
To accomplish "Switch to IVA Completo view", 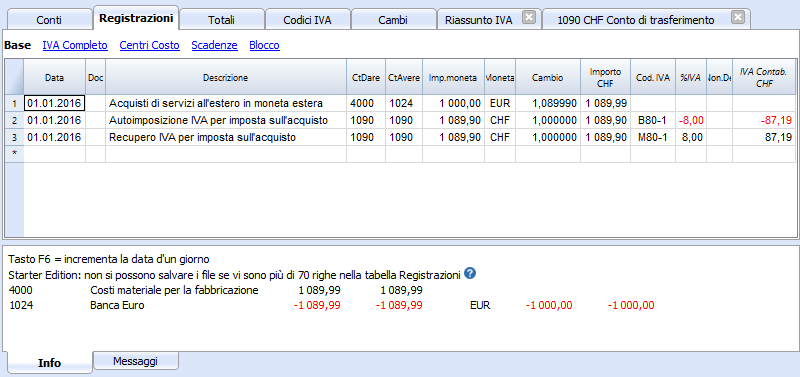I will (75, 45).
